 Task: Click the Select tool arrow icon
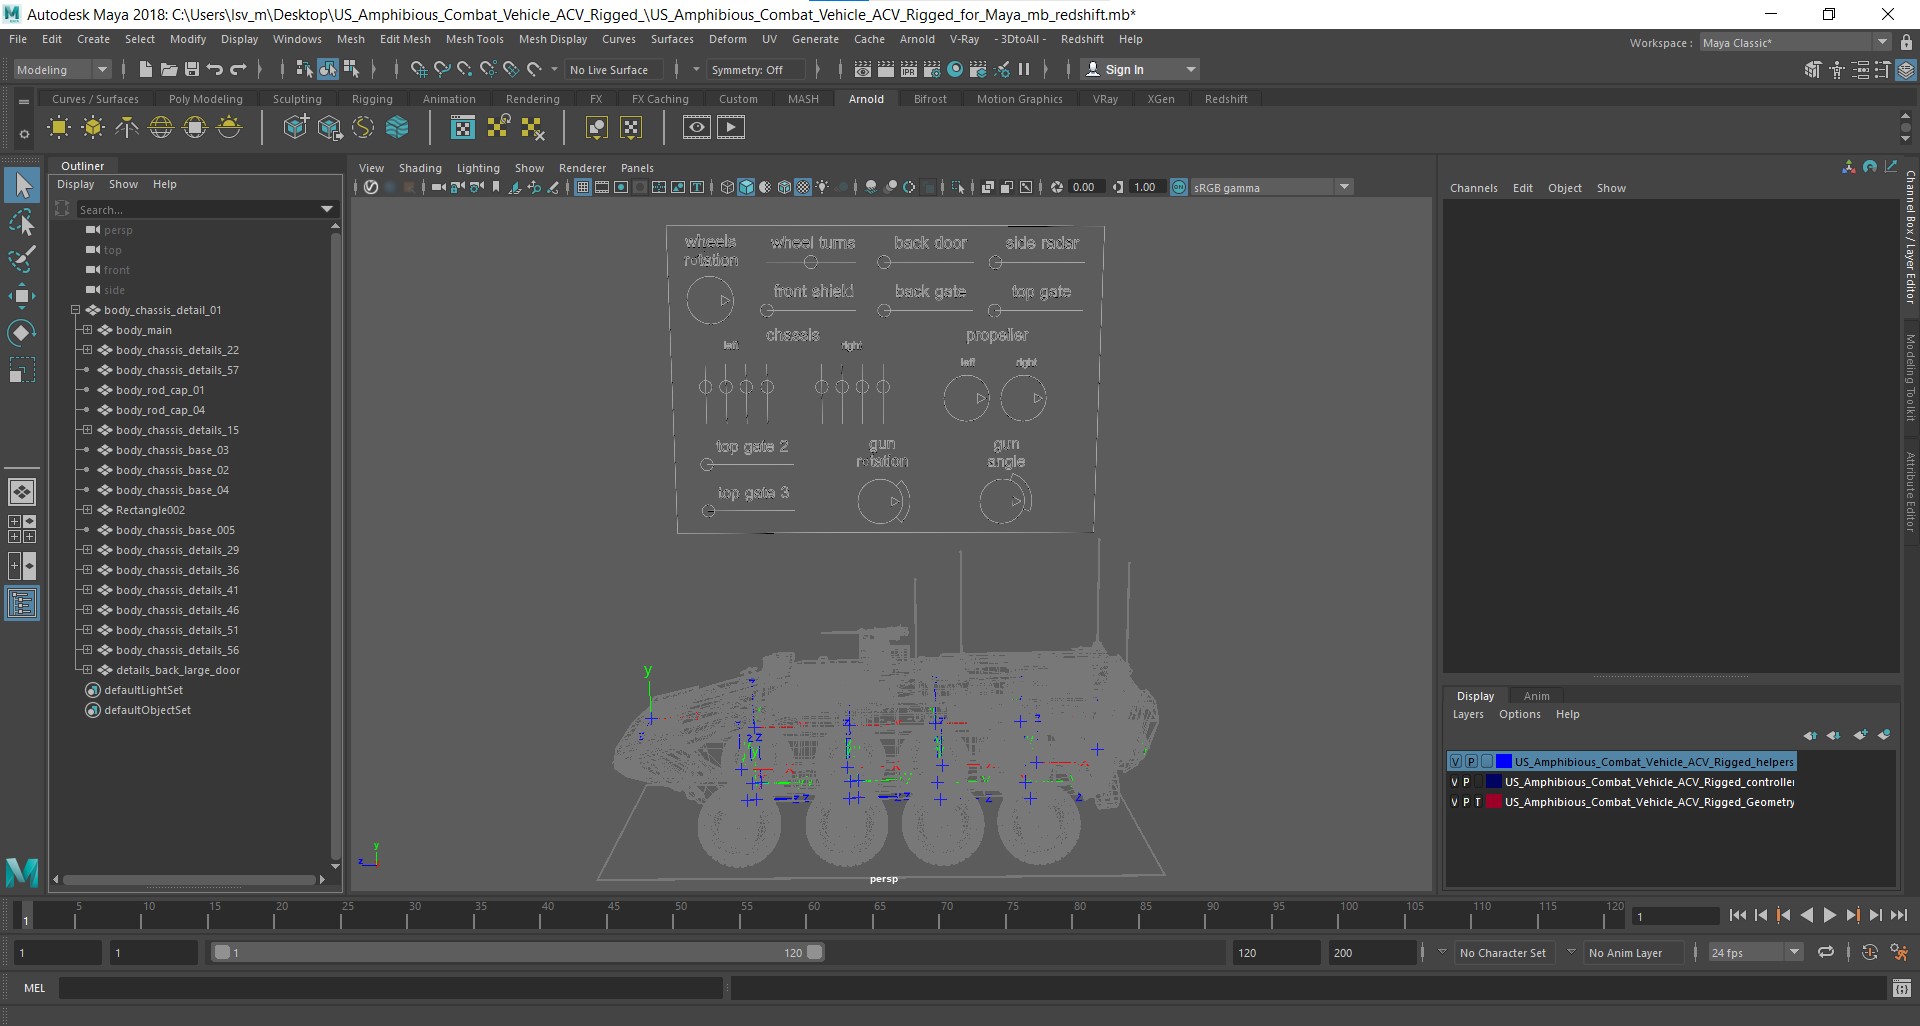pyautogui.click(x=22, y=185)
